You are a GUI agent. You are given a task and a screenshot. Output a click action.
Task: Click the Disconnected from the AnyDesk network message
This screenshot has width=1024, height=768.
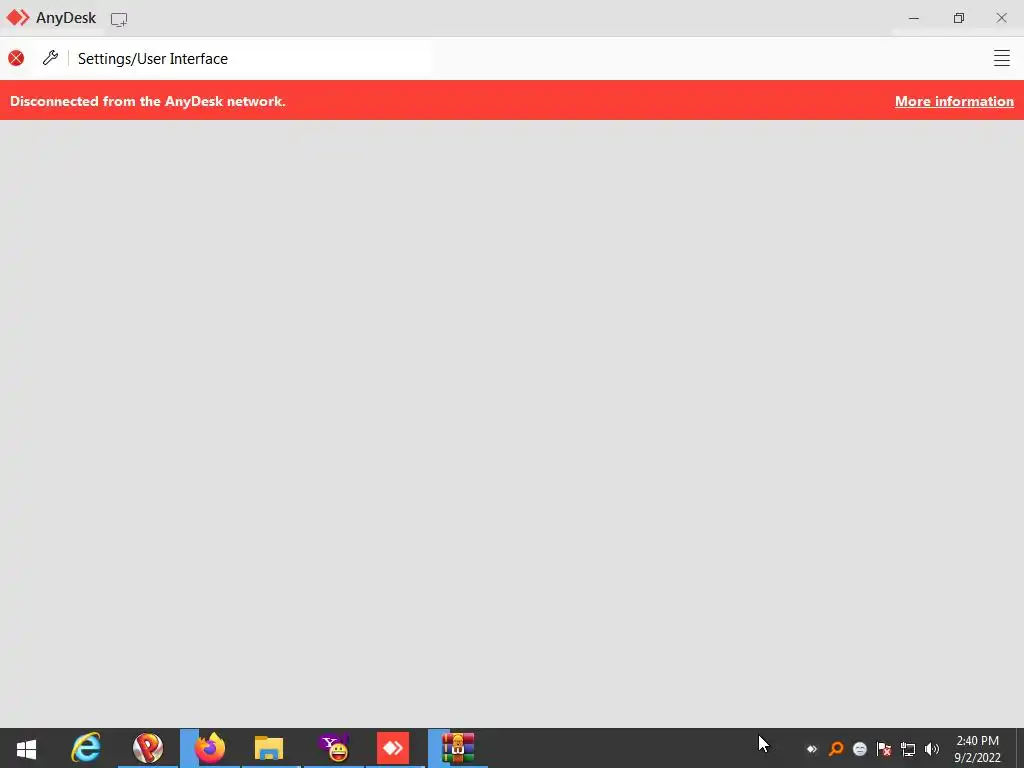(x=148, y=101)
